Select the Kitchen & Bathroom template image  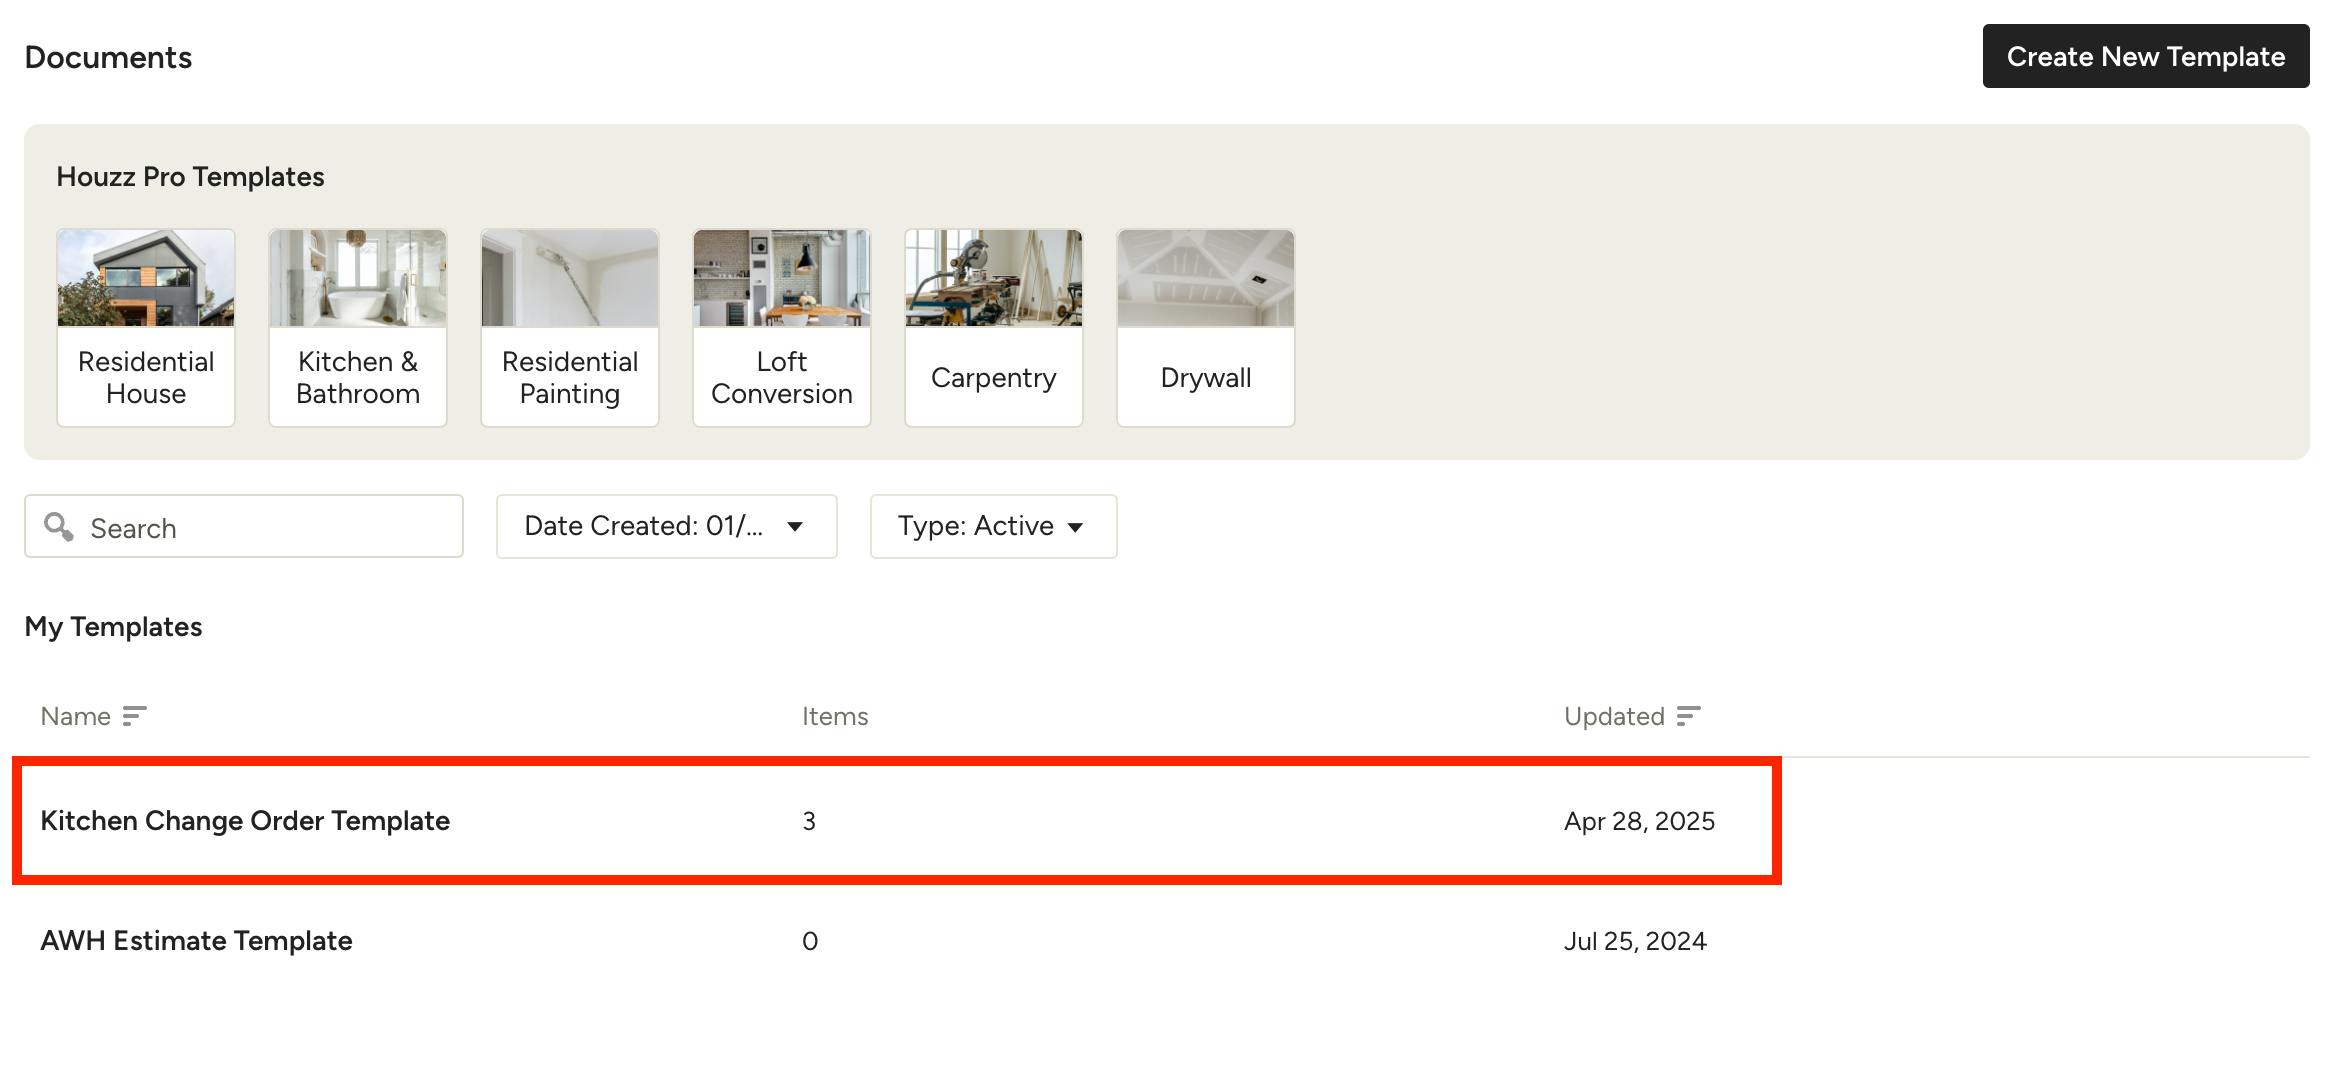tap(358, 278)
